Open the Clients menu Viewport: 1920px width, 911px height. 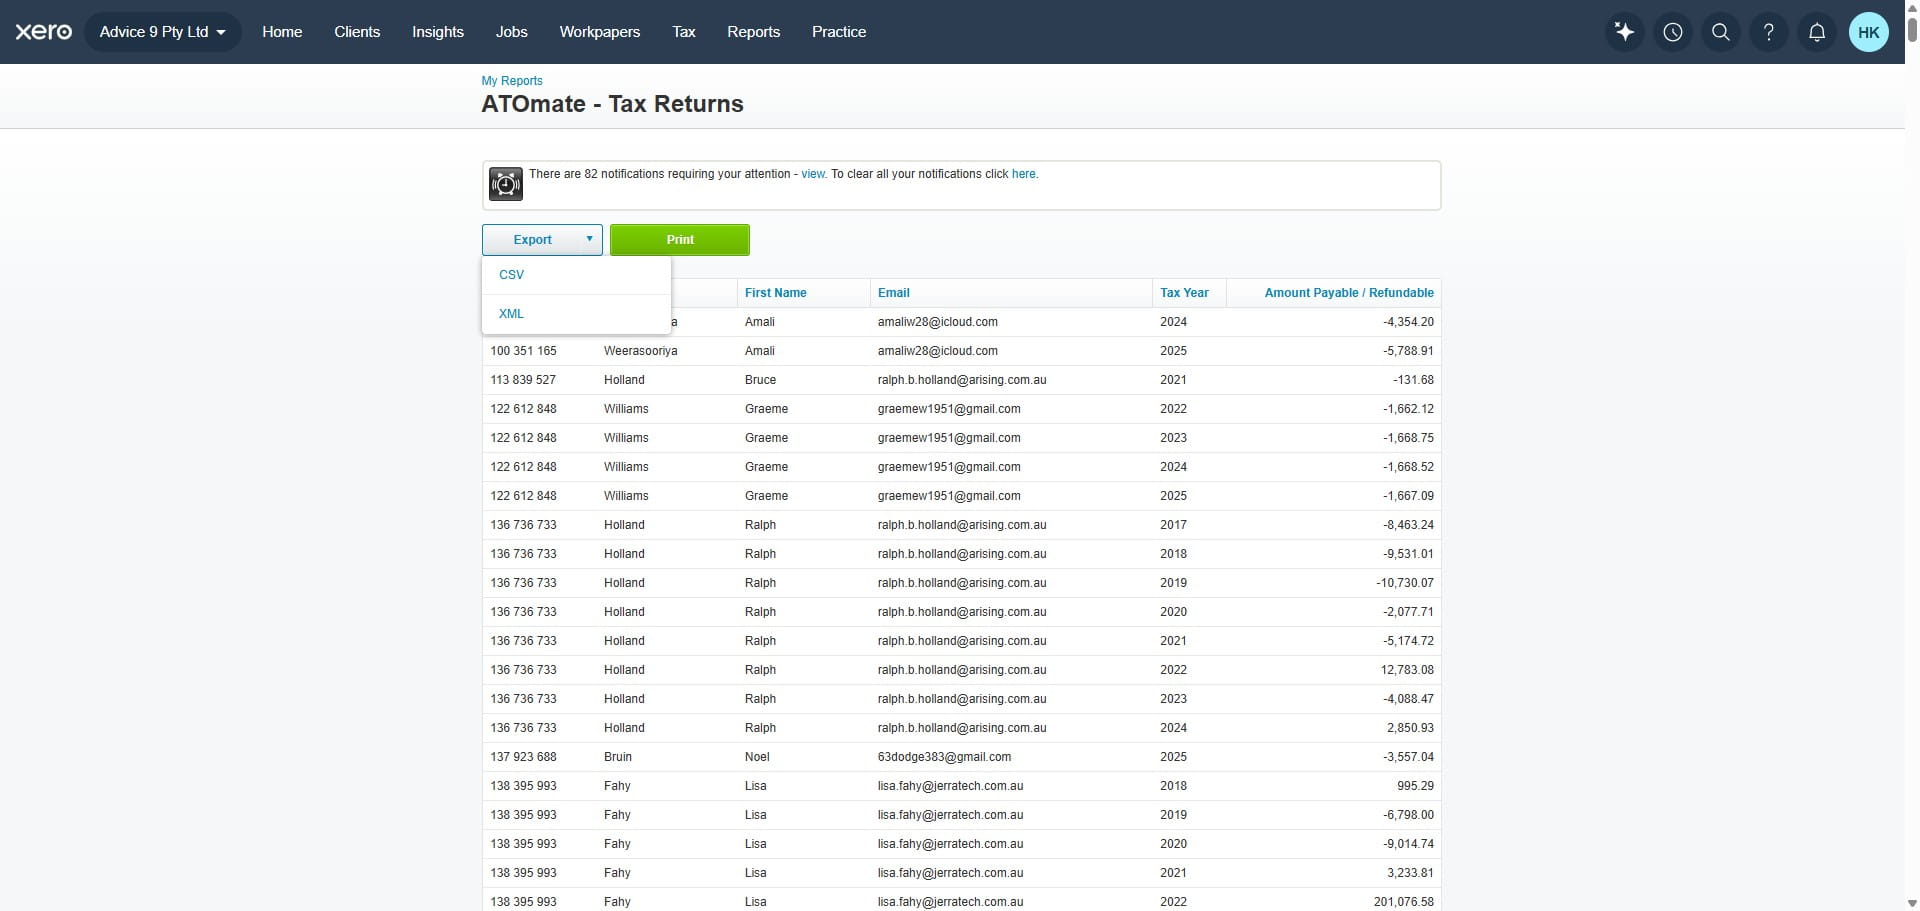point(357,32)
